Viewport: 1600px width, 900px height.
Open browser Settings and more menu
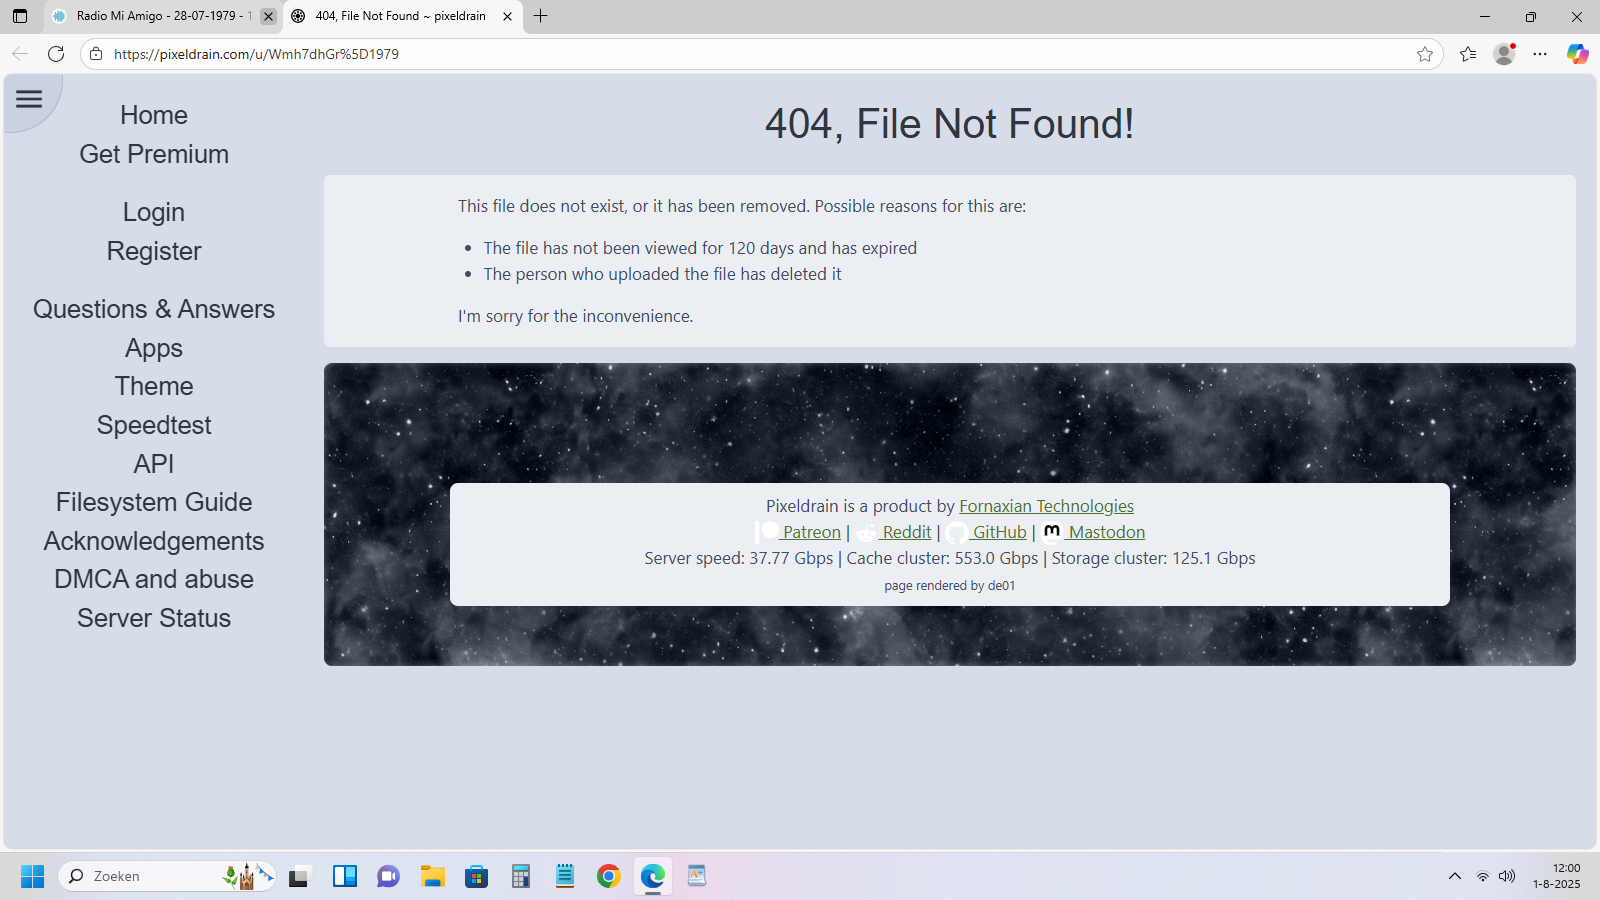click(1540, 54)
